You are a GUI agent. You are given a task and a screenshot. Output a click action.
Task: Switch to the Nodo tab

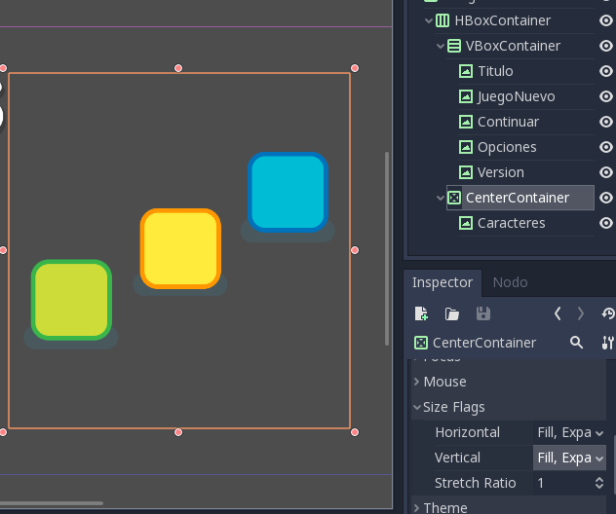point(510,283)
